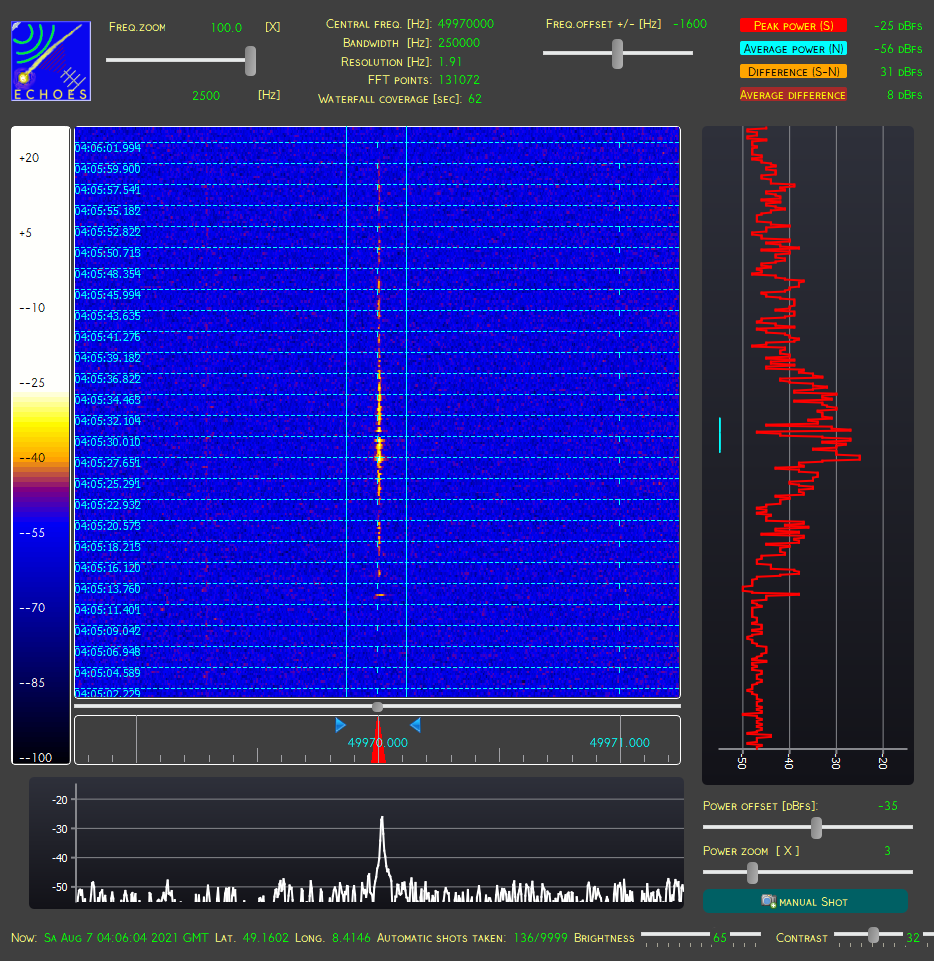Click the Average difference label
Screen dimensions: 934x961
coord(792,95)
